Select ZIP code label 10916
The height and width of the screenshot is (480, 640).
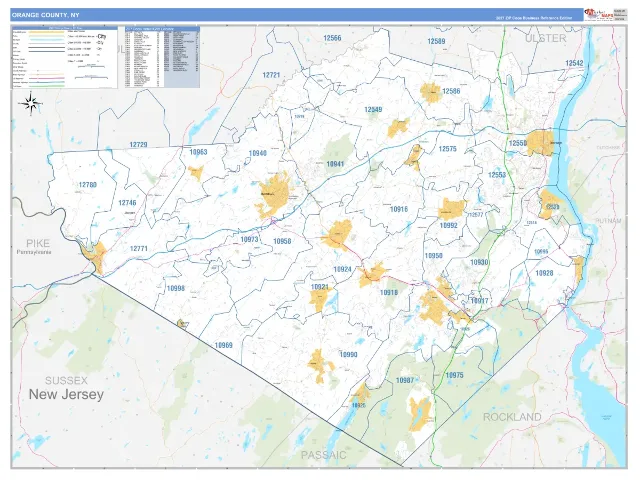click(x=399, y=209)
